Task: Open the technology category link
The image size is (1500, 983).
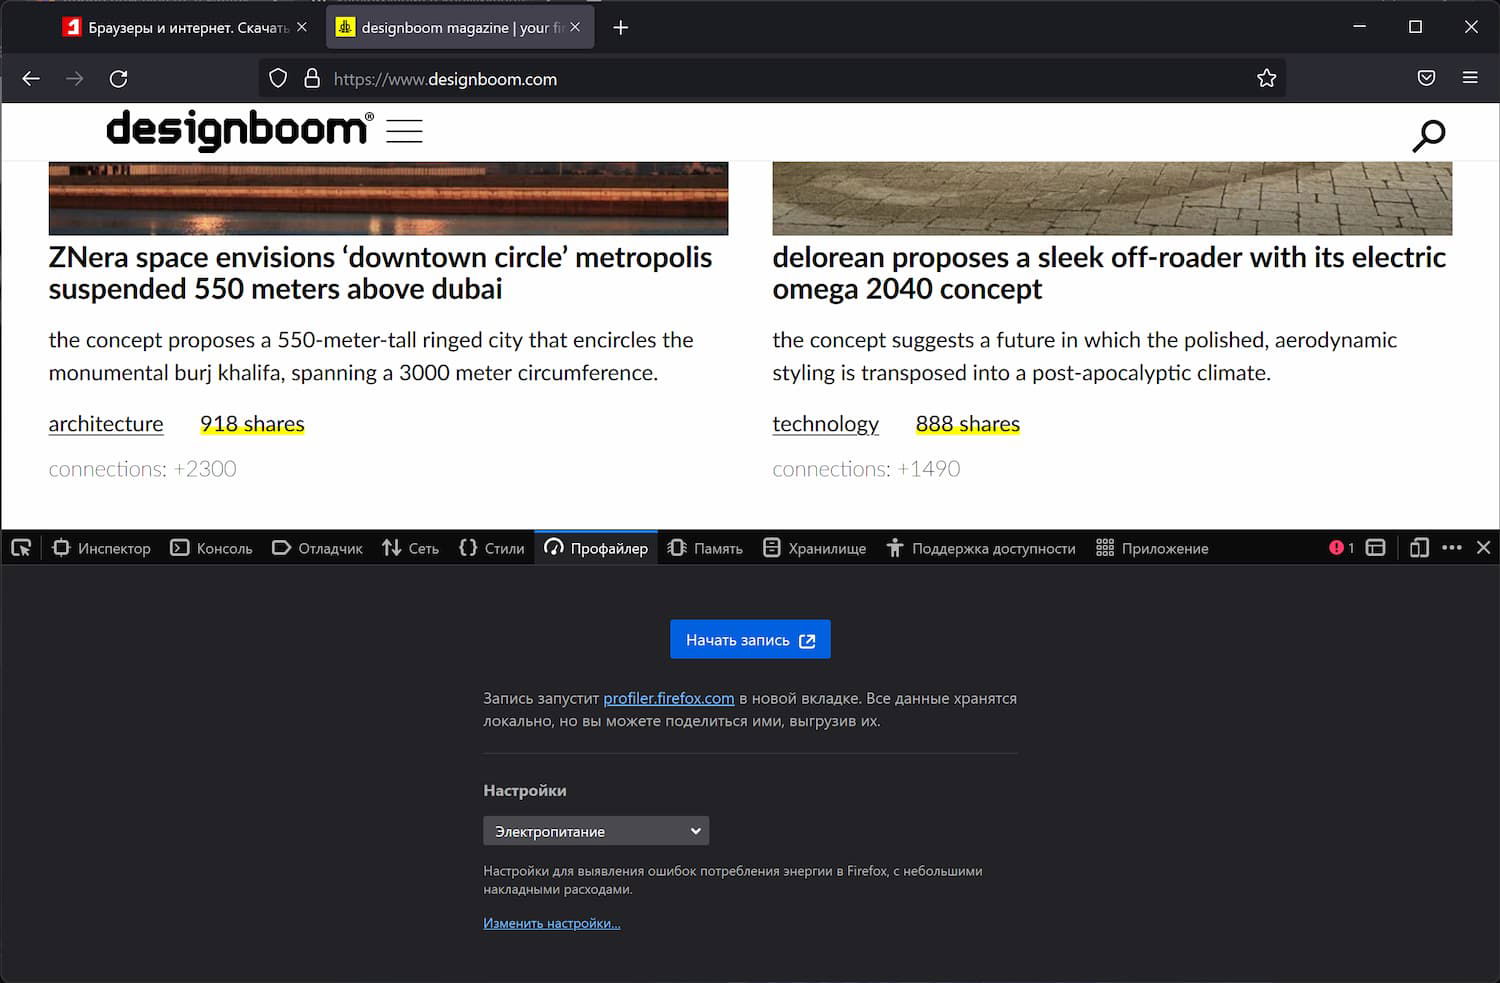Action: [x=826, y=424]
